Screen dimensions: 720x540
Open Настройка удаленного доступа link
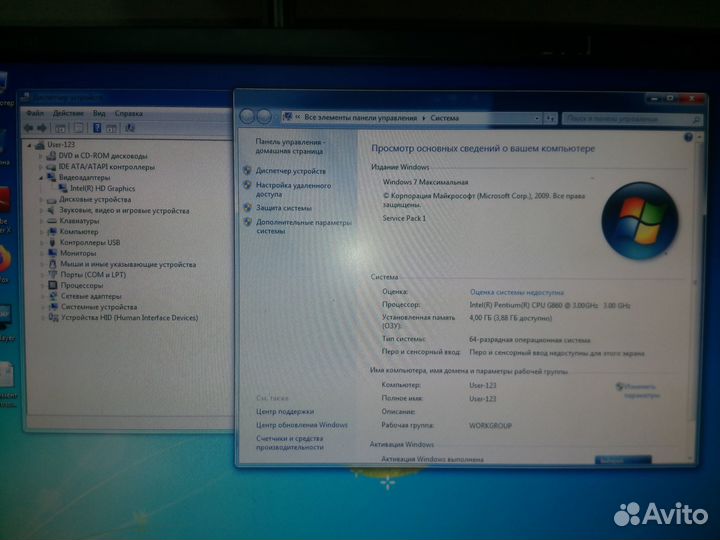pos(293,190)
